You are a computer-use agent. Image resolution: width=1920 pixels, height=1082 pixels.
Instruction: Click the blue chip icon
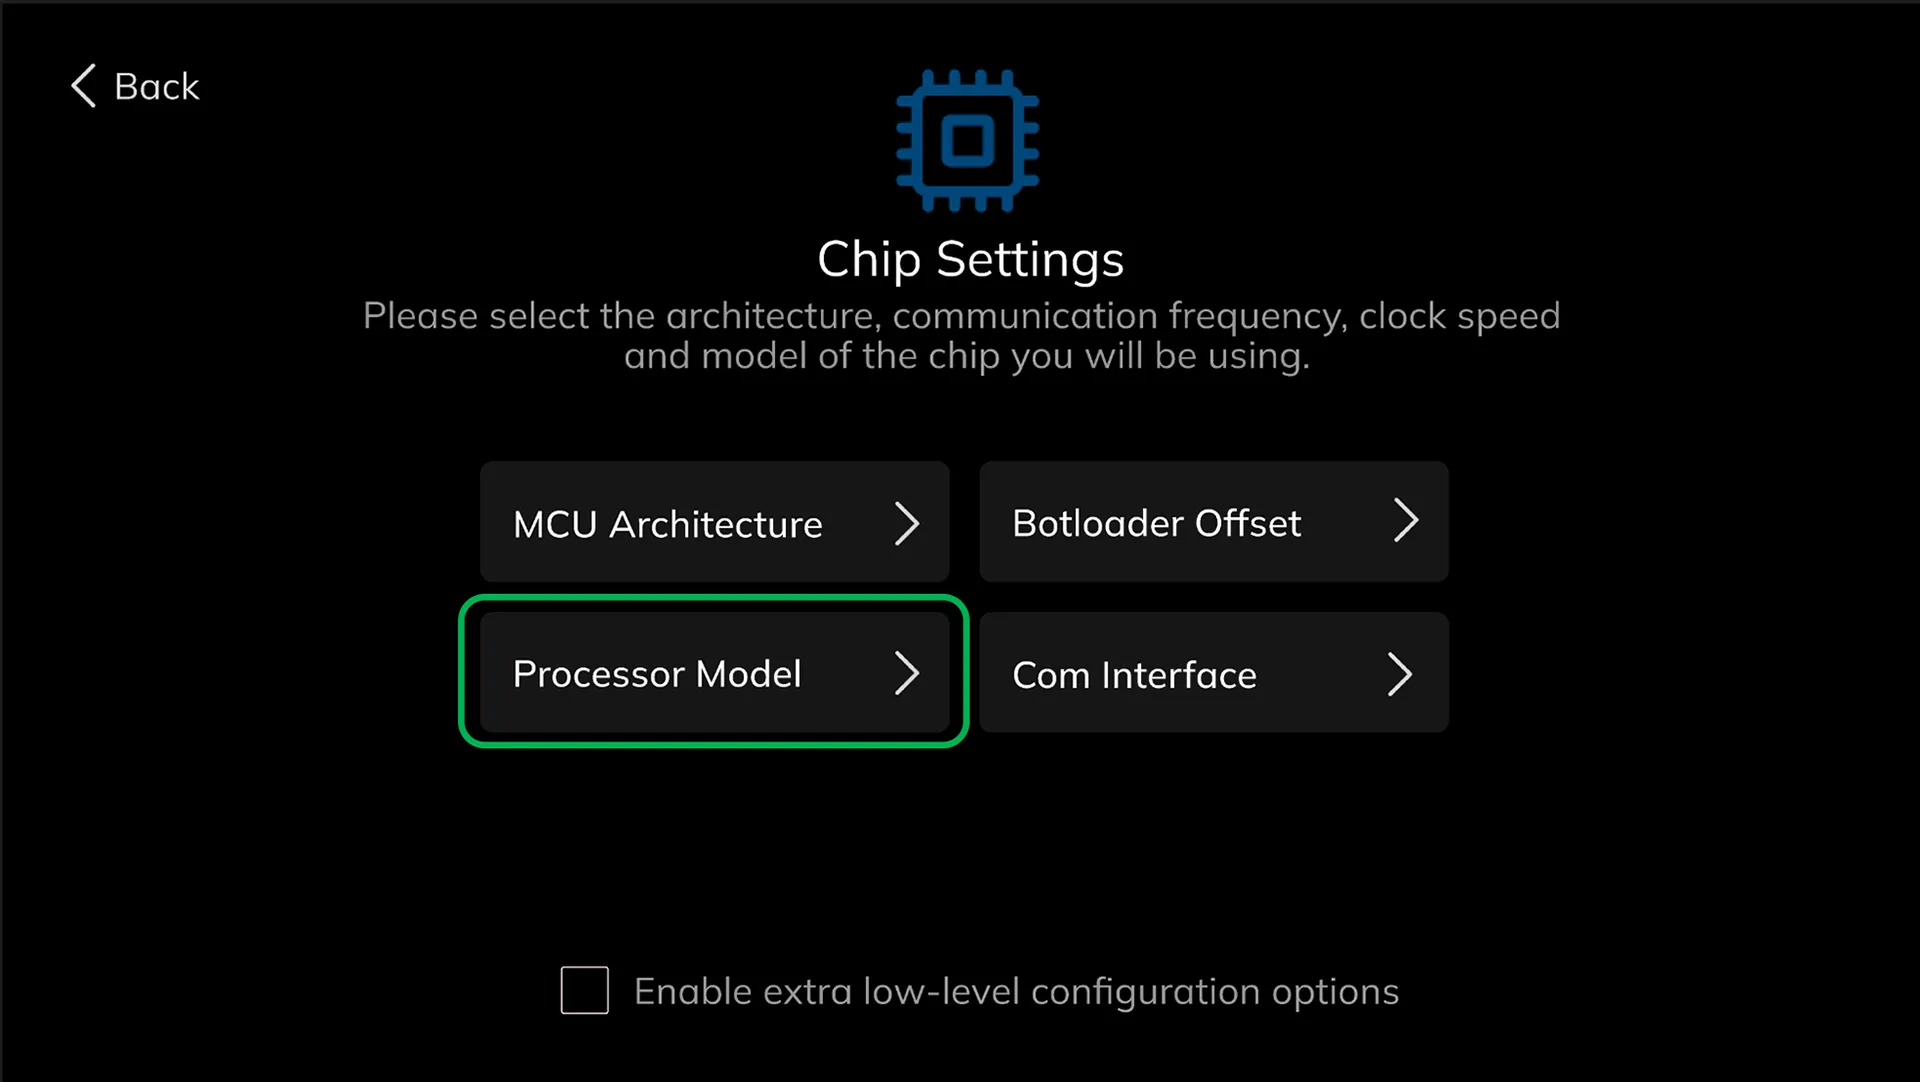967,140
